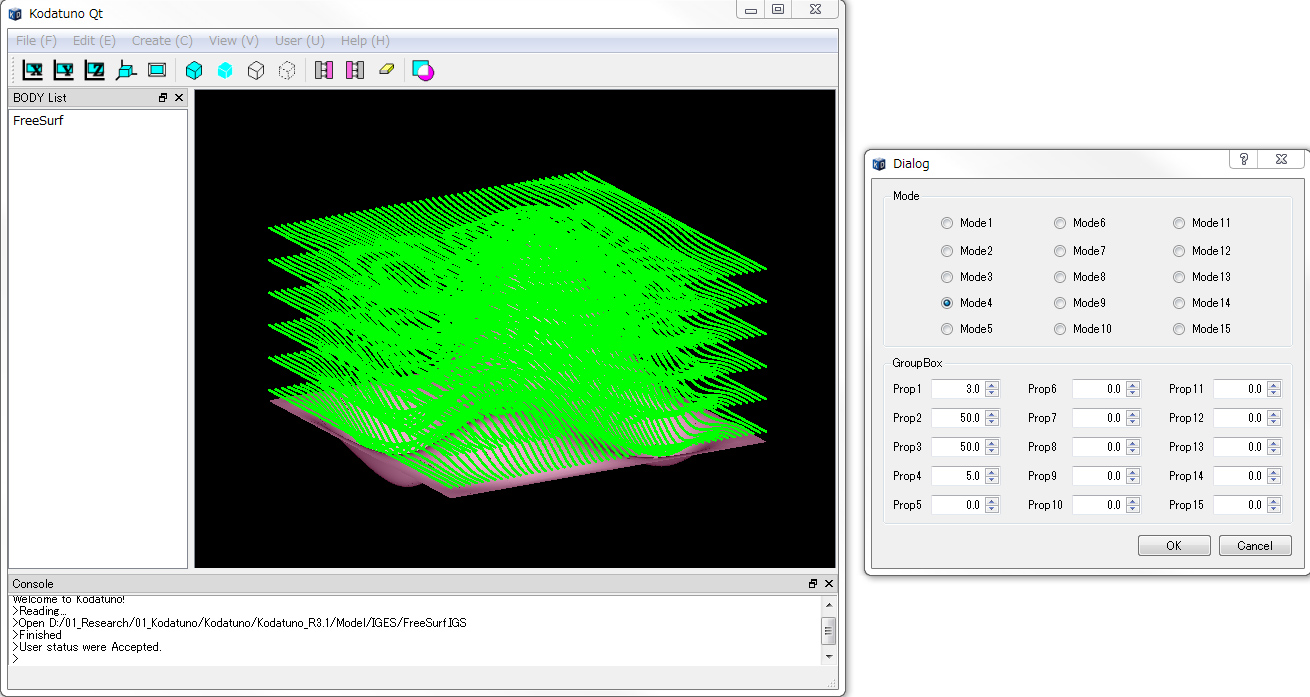Viewport: 1310px width, 697px height.
Task: Click the console scrollbar up arrow
Action: 828,605
